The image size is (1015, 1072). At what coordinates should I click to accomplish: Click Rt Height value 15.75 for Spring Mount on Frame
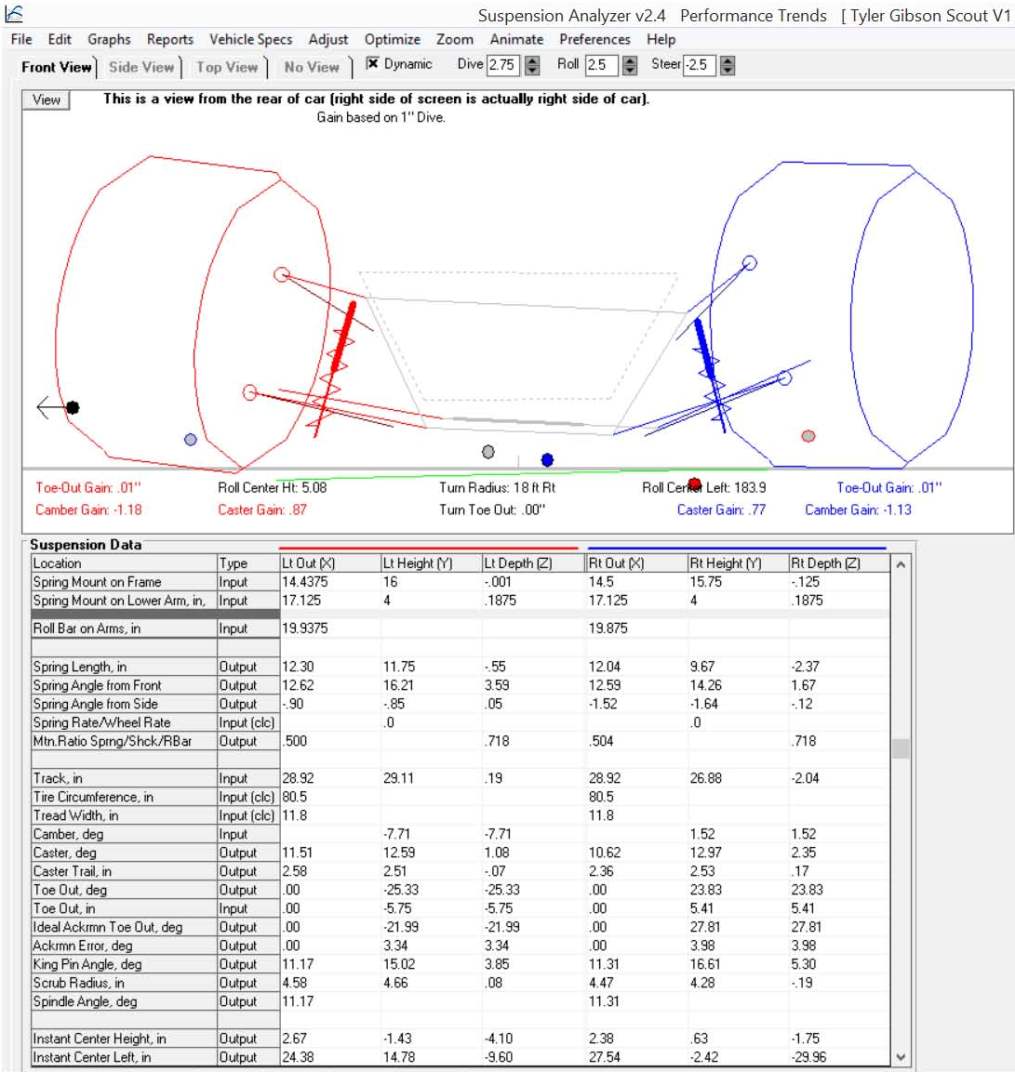738,582
